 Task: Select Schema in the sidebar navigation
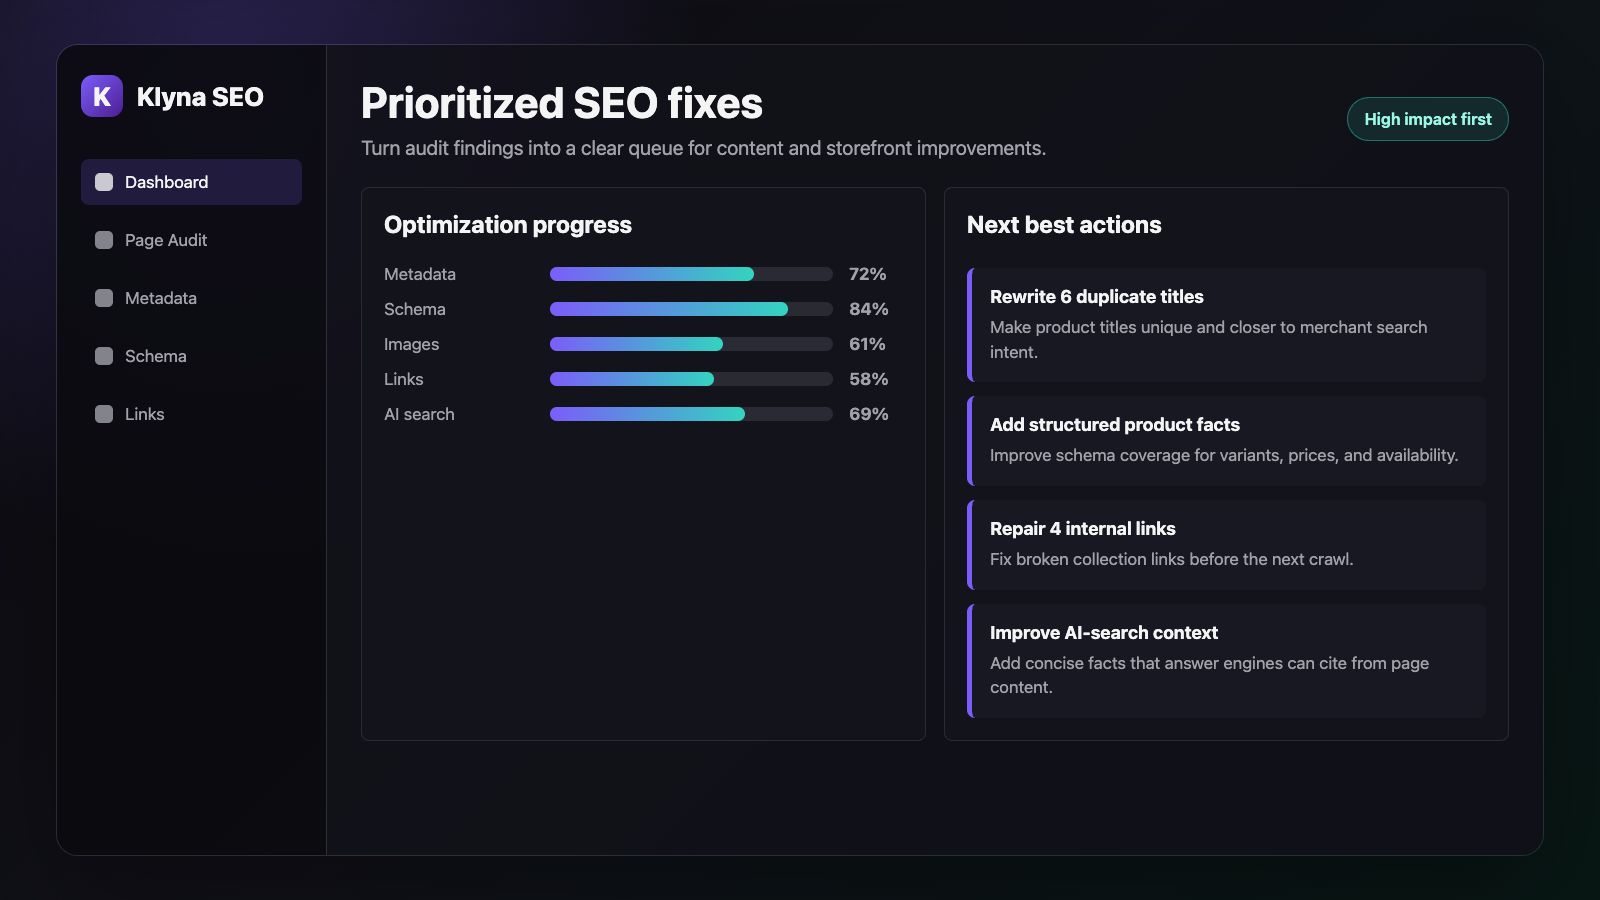[191, 356]
